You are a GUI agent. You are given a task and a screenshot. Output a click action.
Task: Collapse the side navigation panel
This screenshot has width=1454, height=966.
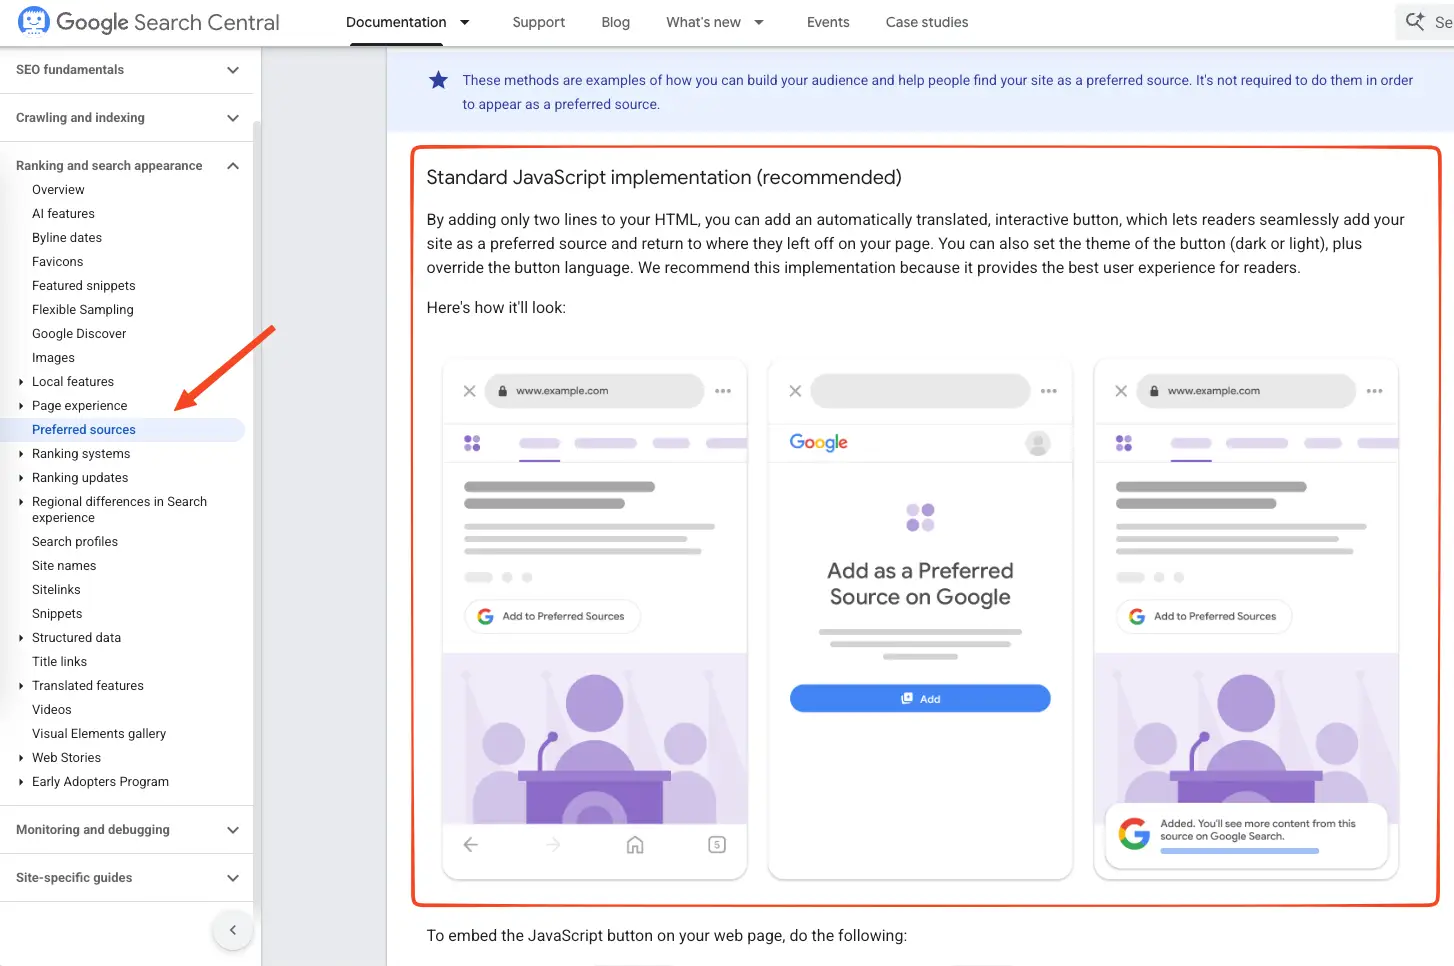pos(233,930)
